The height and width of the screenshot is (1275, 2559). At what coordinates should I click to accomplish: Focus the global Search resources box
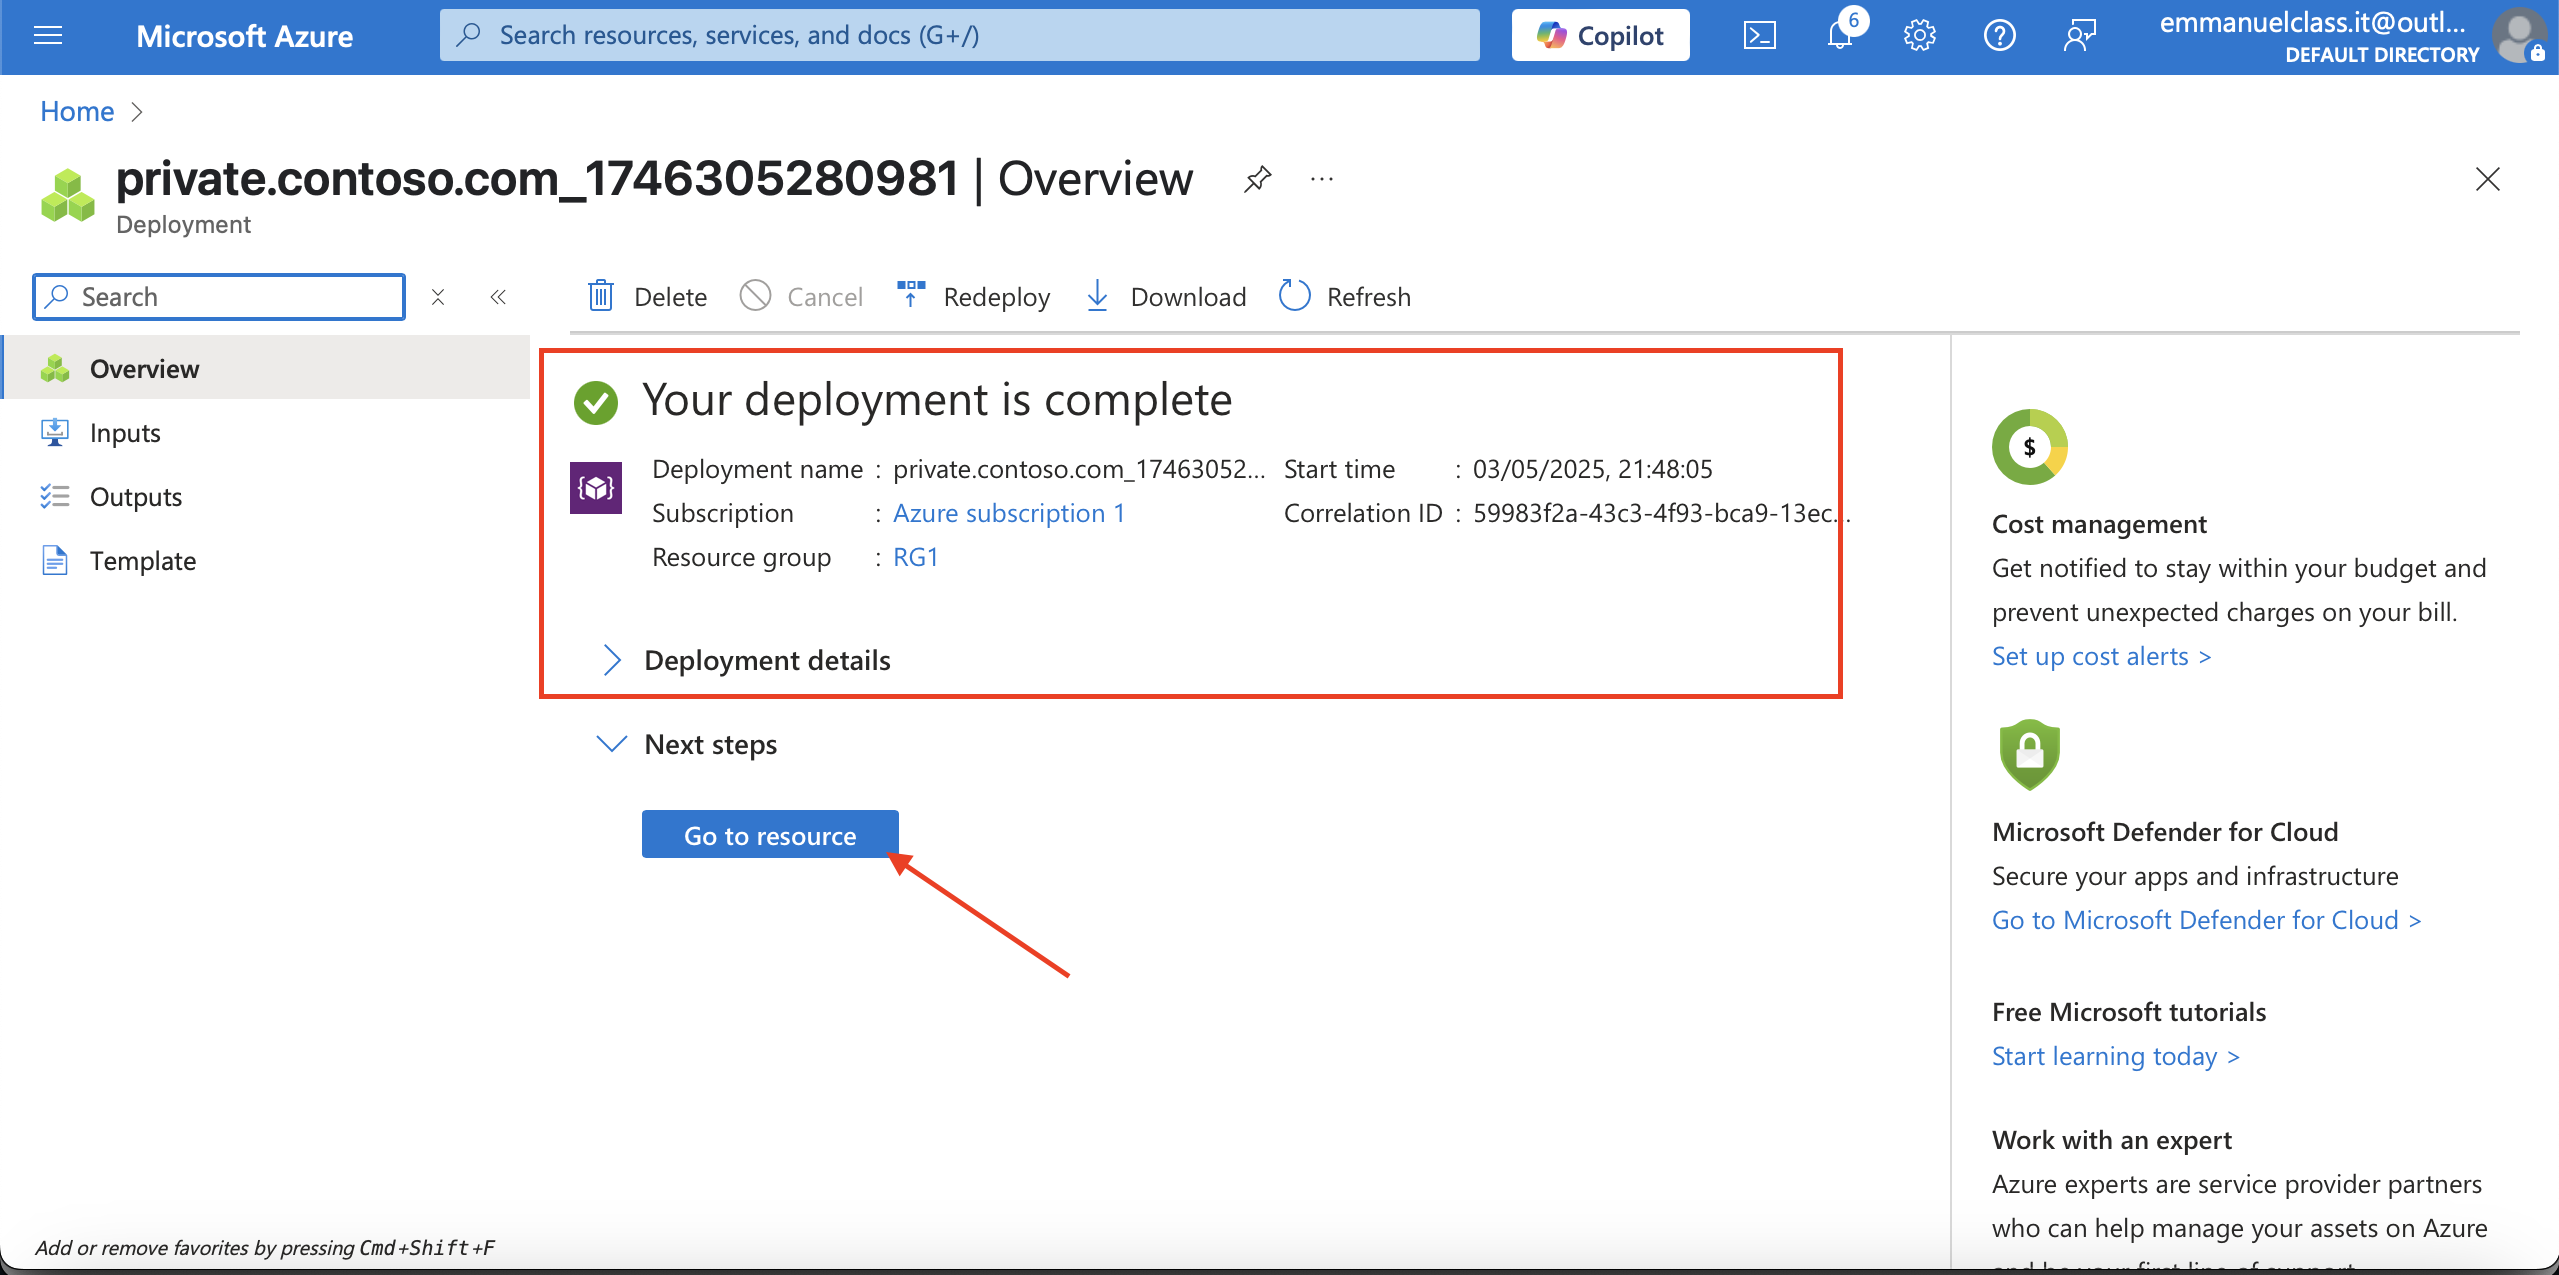(x=959, y=36)
